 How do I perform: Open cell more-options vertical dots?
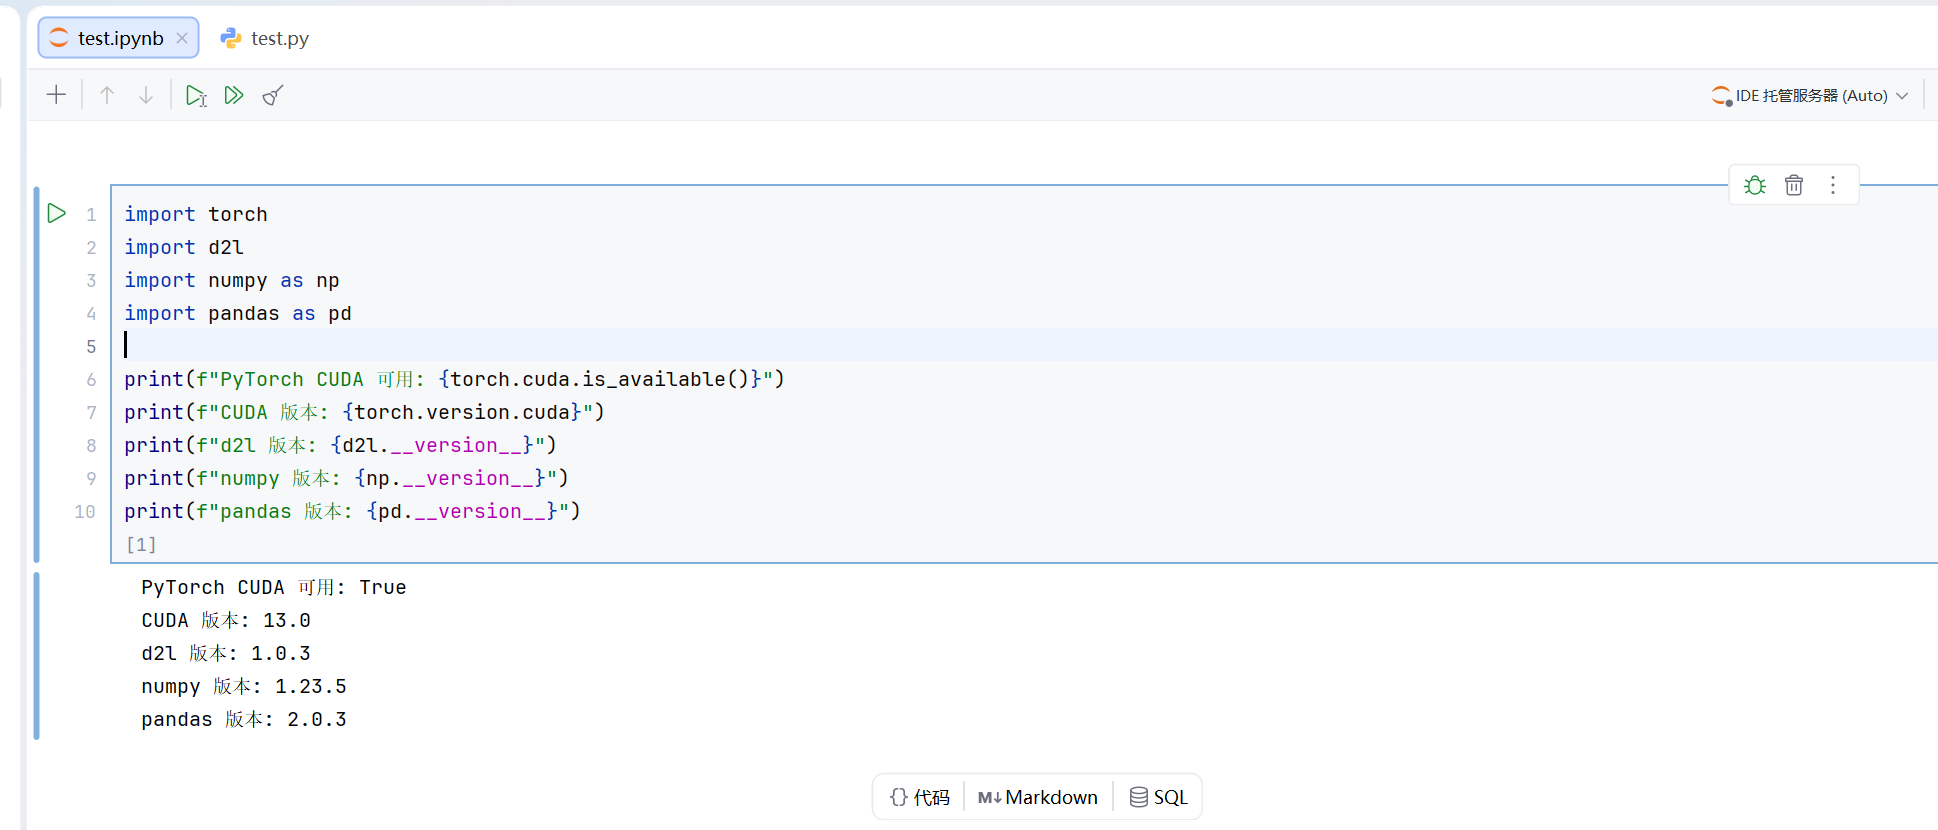pos(1833,185)
